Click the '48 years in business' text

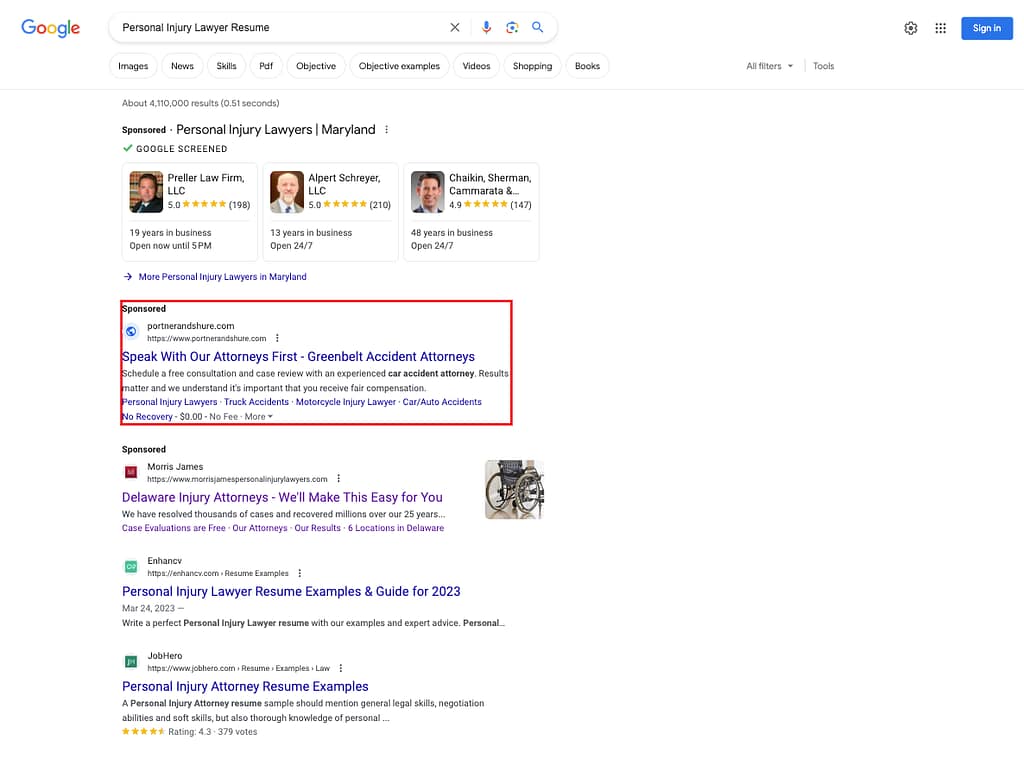point(452,233)
